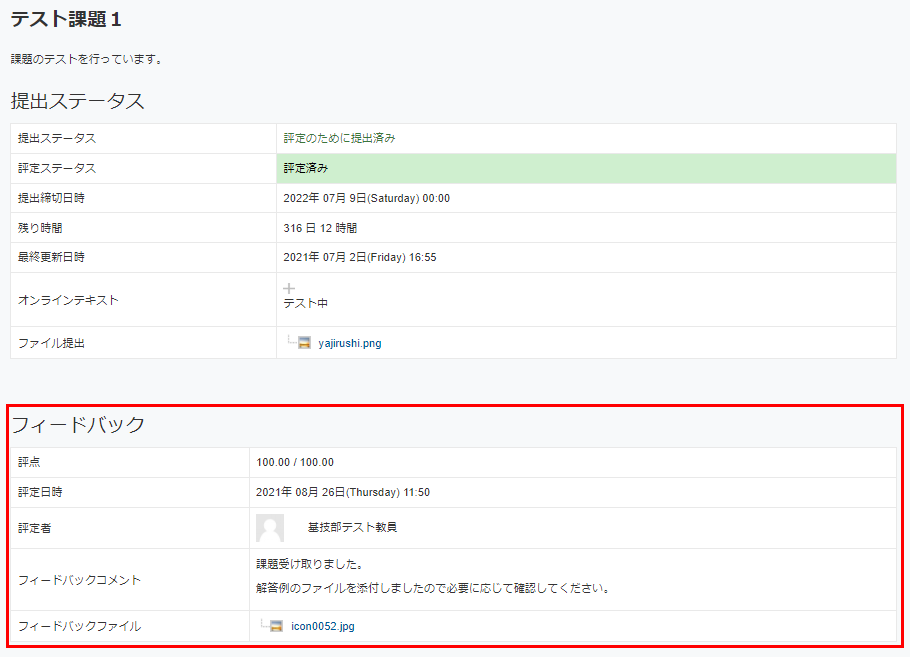Open grader 基技部テスト教員 profile name

tap(352, 528)
